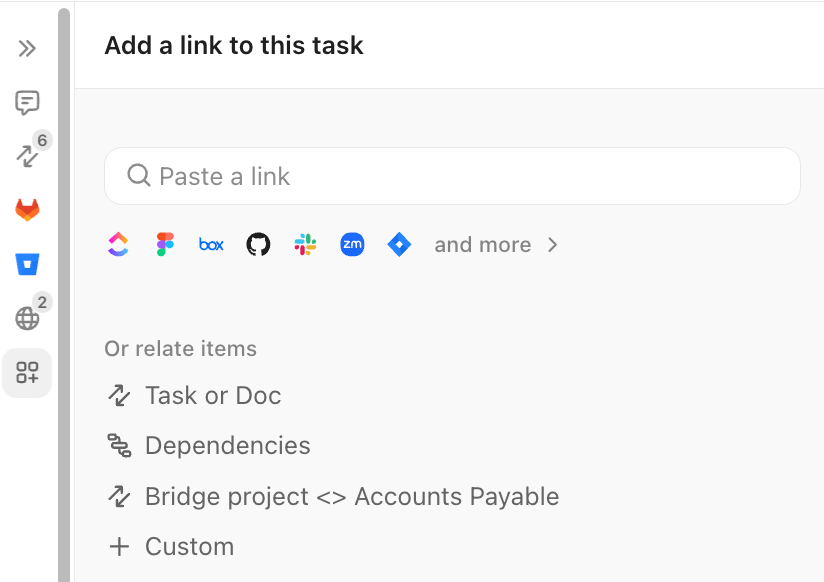Click the globe icon with badge 2
The height and width of the screenshot is (582, 824).
point(28,318)
